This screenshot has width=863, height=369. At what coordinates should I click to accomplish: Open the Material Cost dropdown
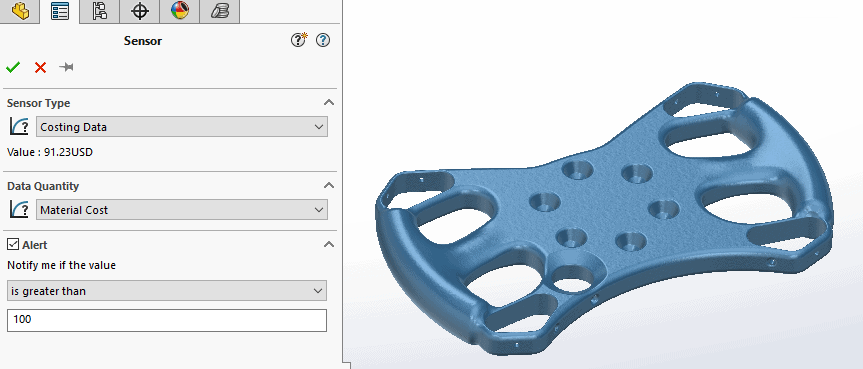[x=182, y=210]
